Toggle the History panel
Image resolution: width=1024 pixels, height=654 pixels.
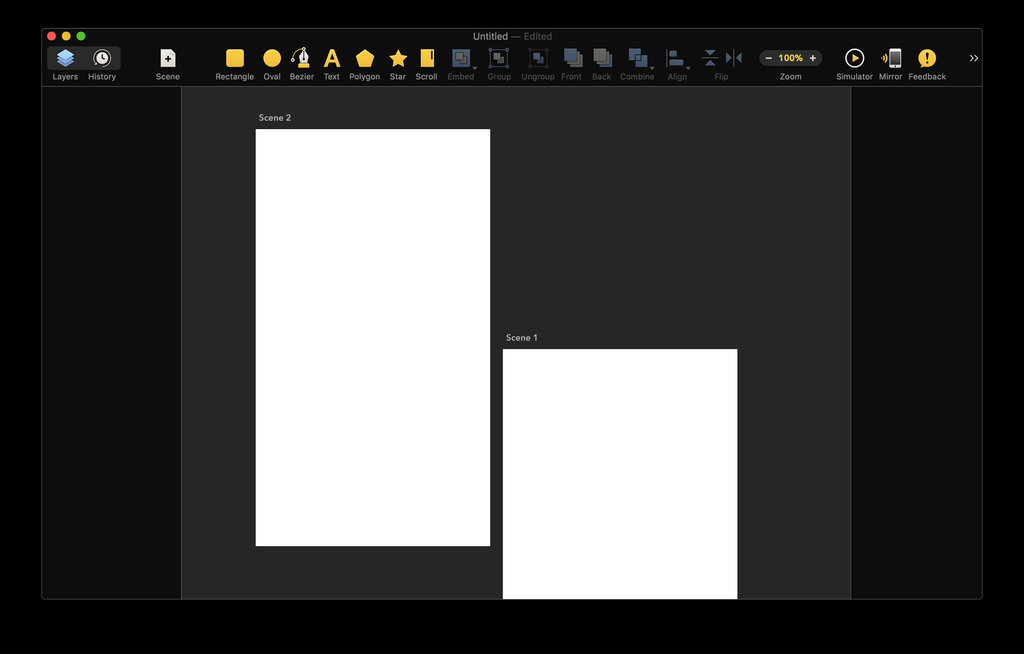click(x=102, y=59)
